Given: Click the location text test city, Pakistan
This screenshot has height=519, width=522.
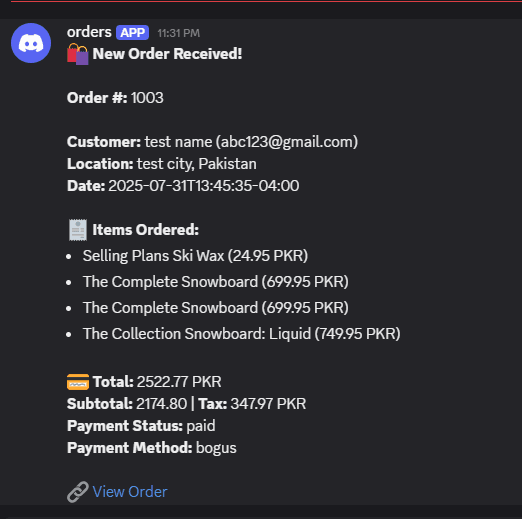Looking at the screenshot, I should [x=197, y=164].
